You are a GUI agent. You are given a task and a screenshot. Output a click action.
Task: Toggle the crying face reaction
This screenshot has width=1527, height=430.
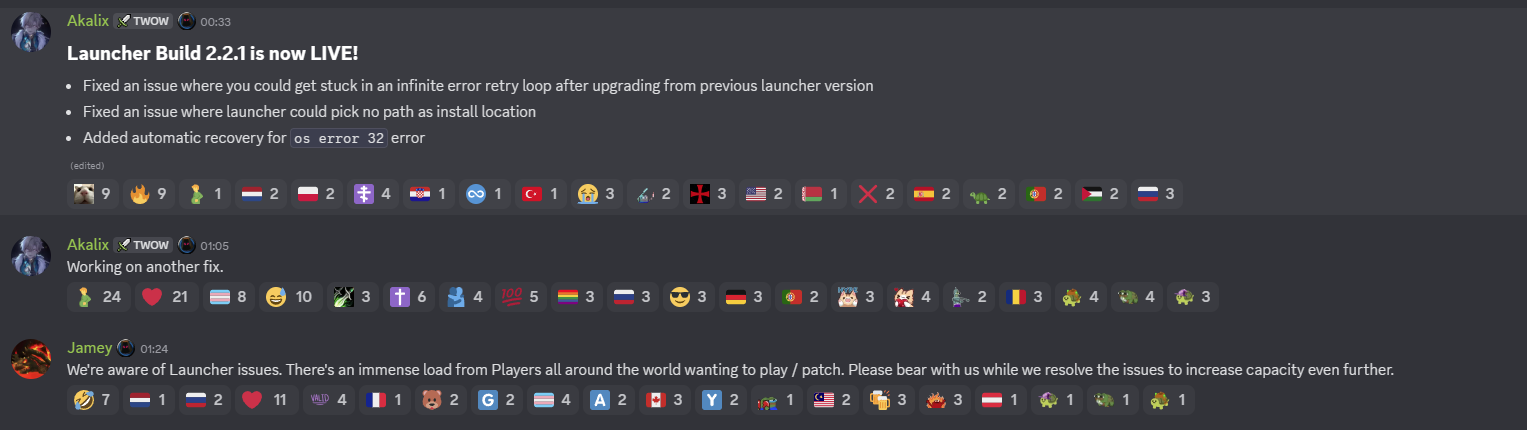pos(599,194)
